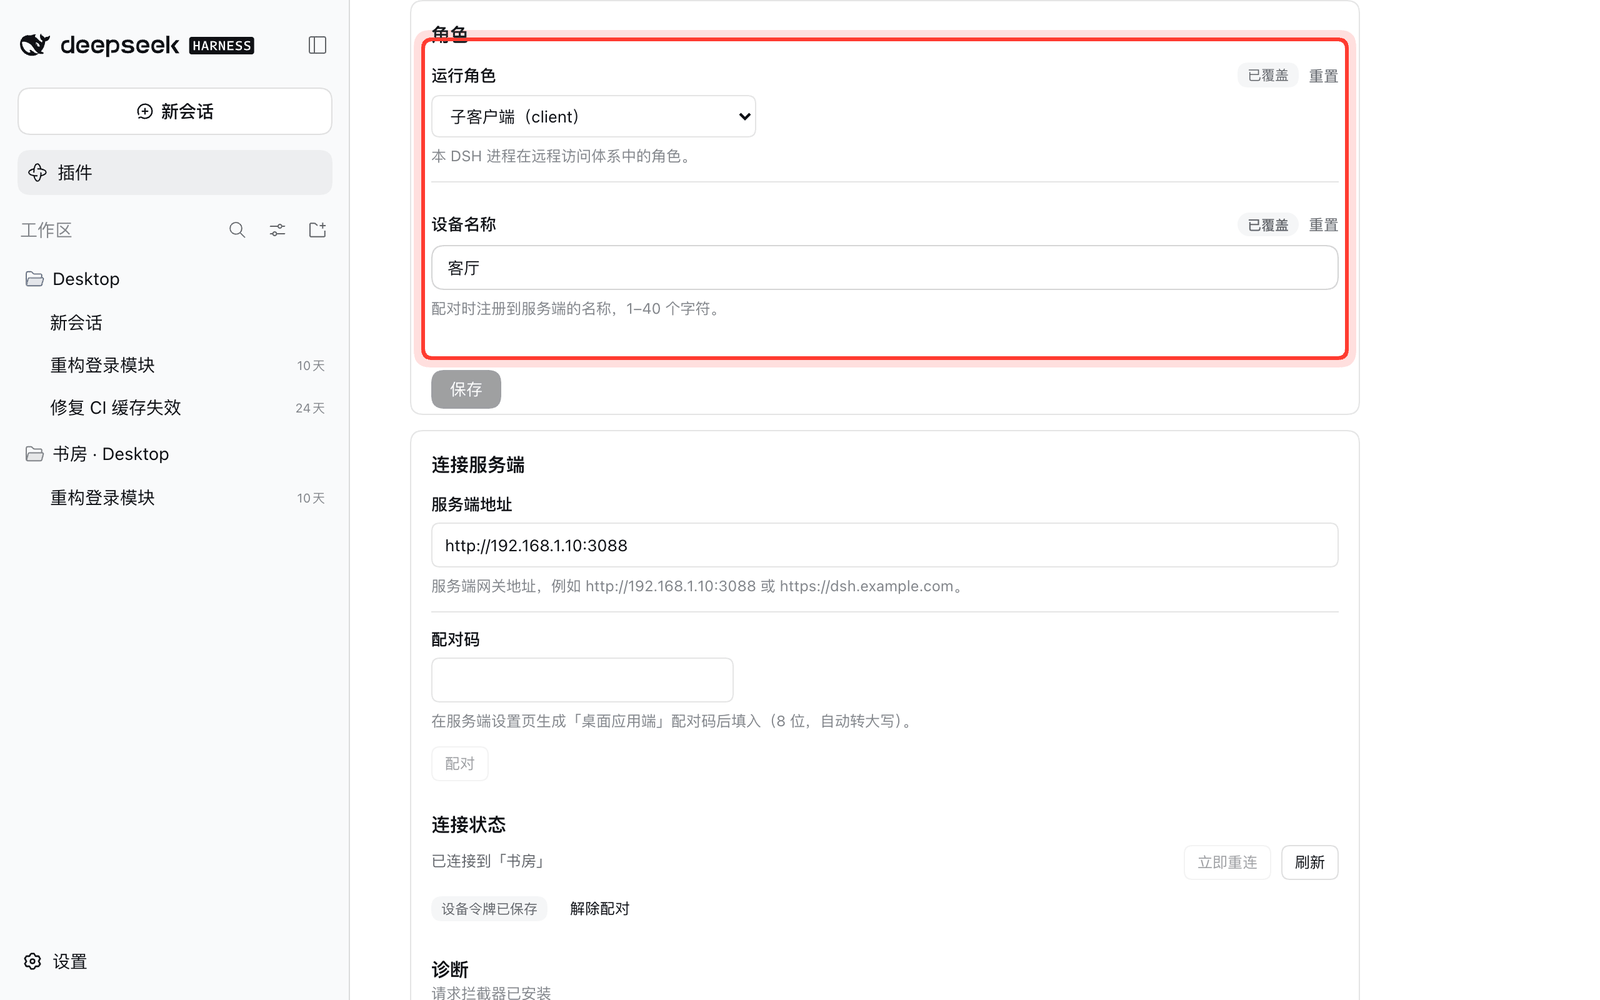This screenshot has height=1000, width=1600.
Task: Click the 保存 save button
Action: click(466, 390)
